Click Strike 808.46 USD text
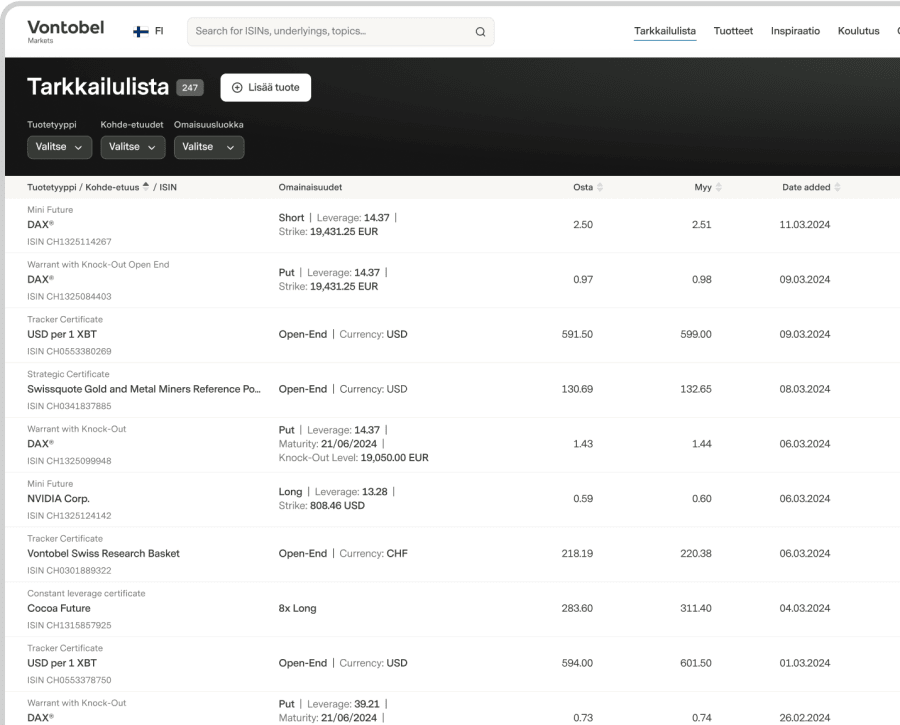 point(321,506)
